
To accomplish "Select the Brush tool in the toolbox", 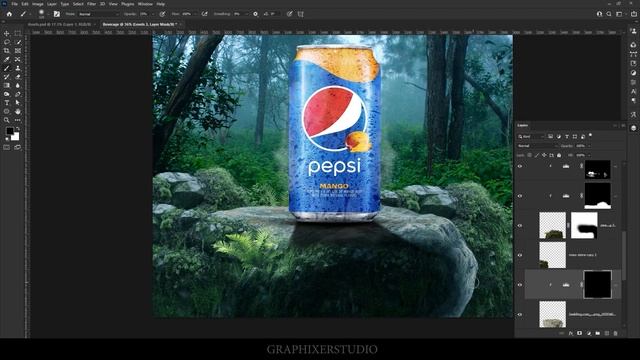I will tap(7, 68).
